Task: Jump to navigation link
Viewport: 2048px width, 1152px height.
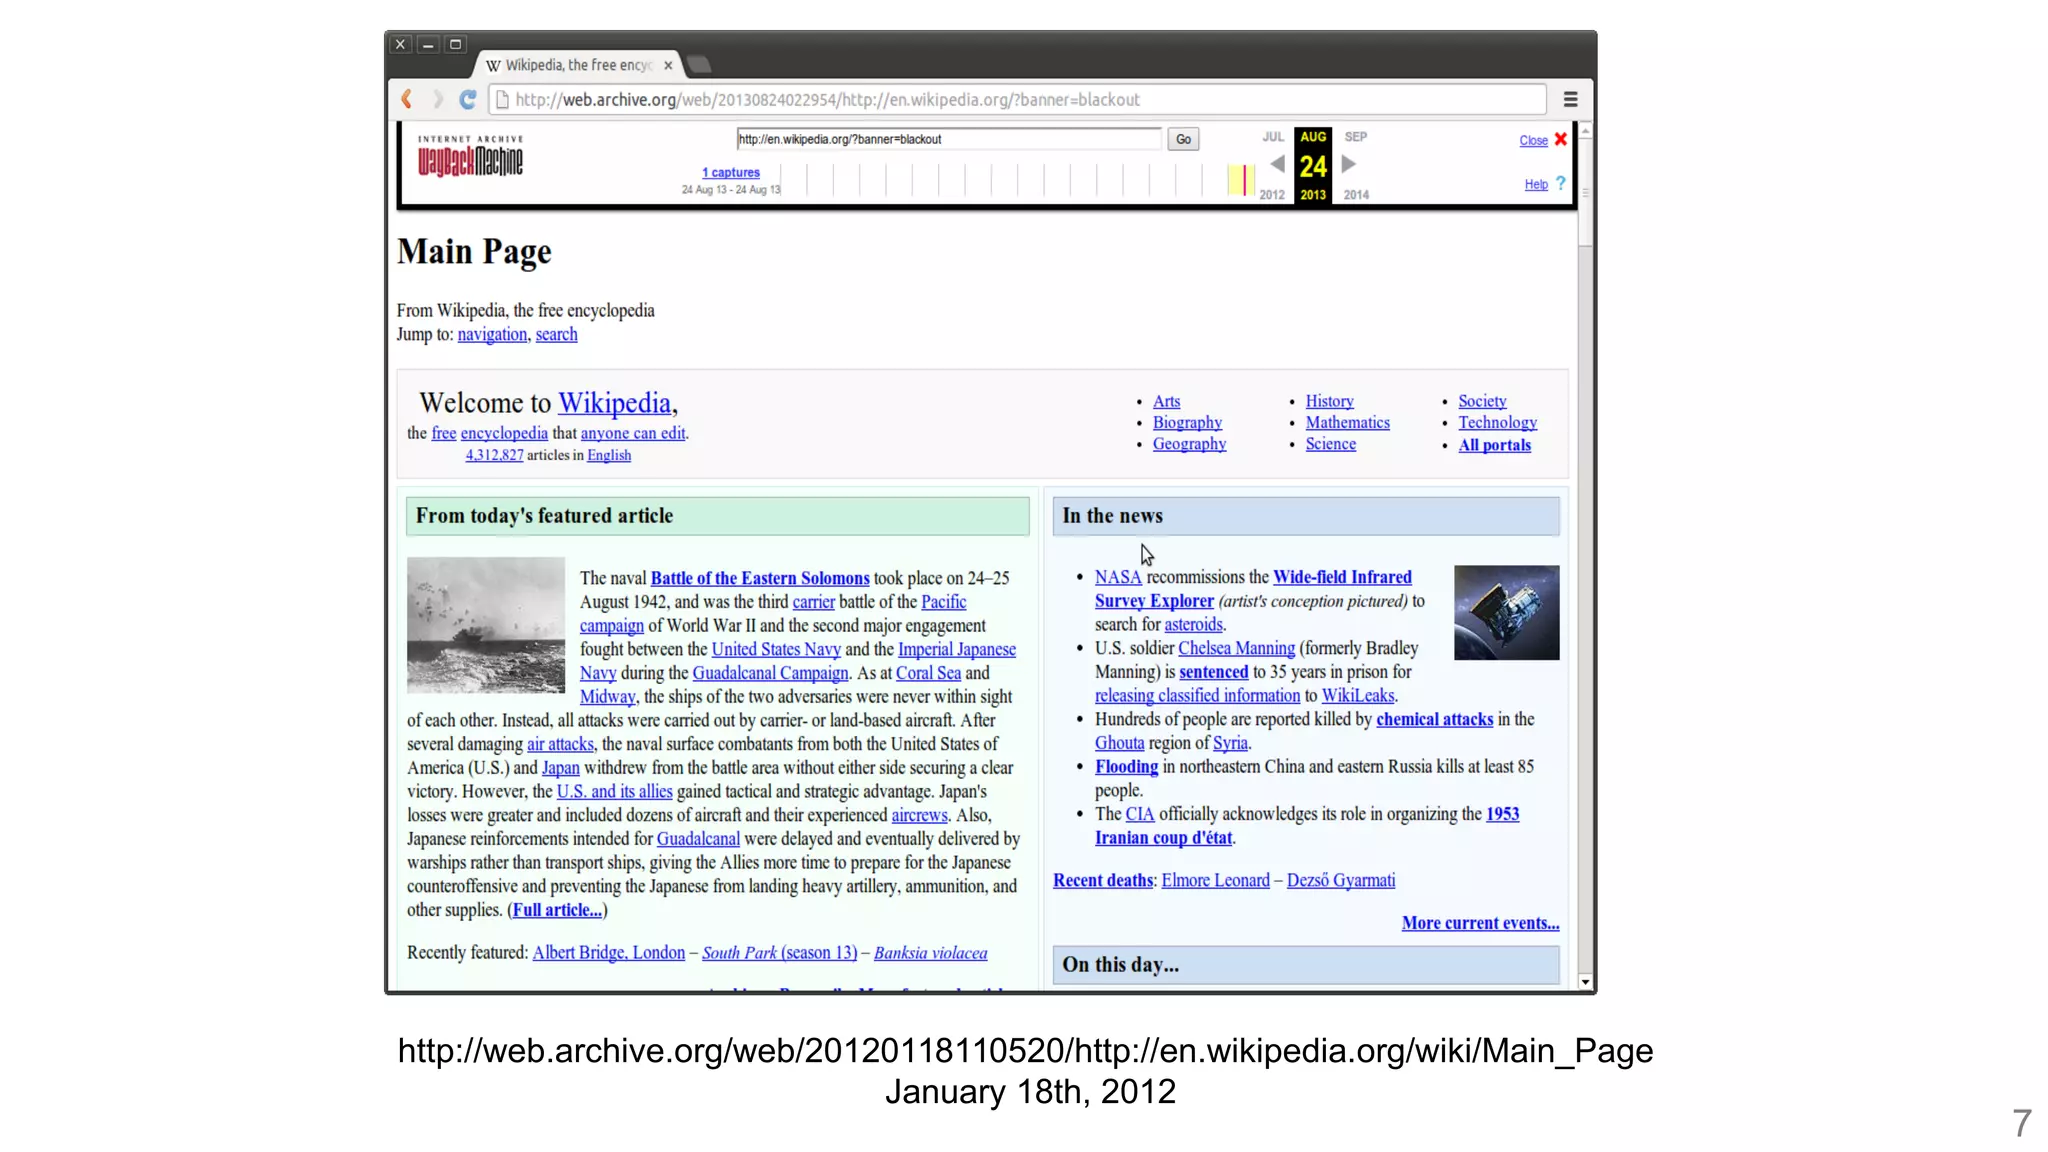Action: (x=492, y=335)
